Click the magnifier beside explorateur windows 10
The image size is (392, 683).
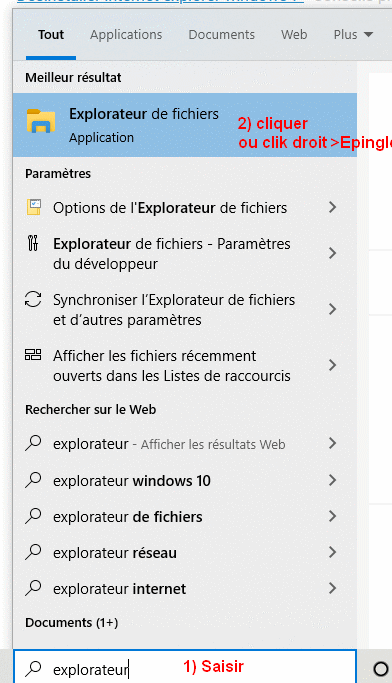33,480
